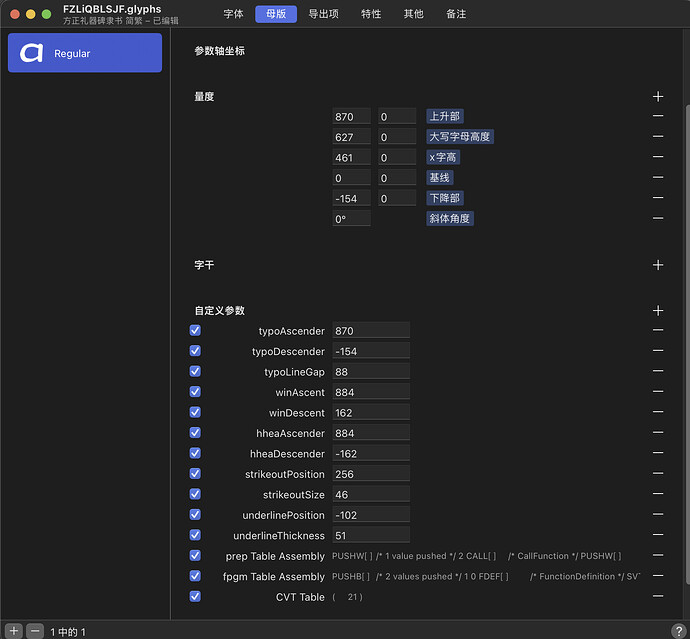Add a new master with the bottom plus button
Viewport: 690px width, 639px height.
(14, 631)
